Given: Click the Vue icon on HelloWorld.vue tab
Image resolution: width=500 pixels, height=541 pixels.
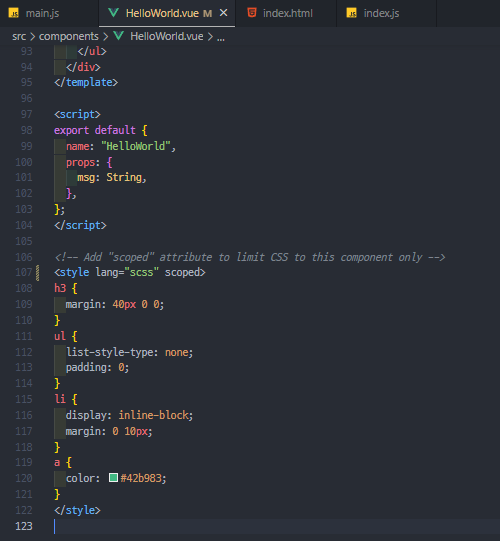Looking at the screenshot, I should pyautogui.click(x=114, y=13).
